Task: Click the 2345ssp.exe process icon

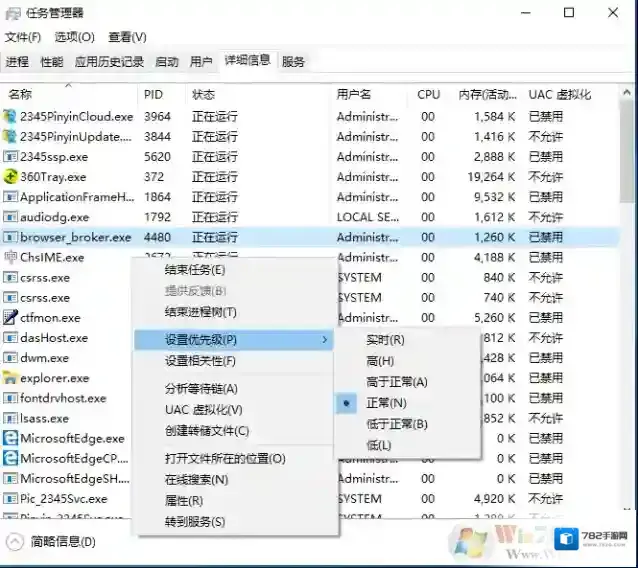Action: tap(10, 157)
